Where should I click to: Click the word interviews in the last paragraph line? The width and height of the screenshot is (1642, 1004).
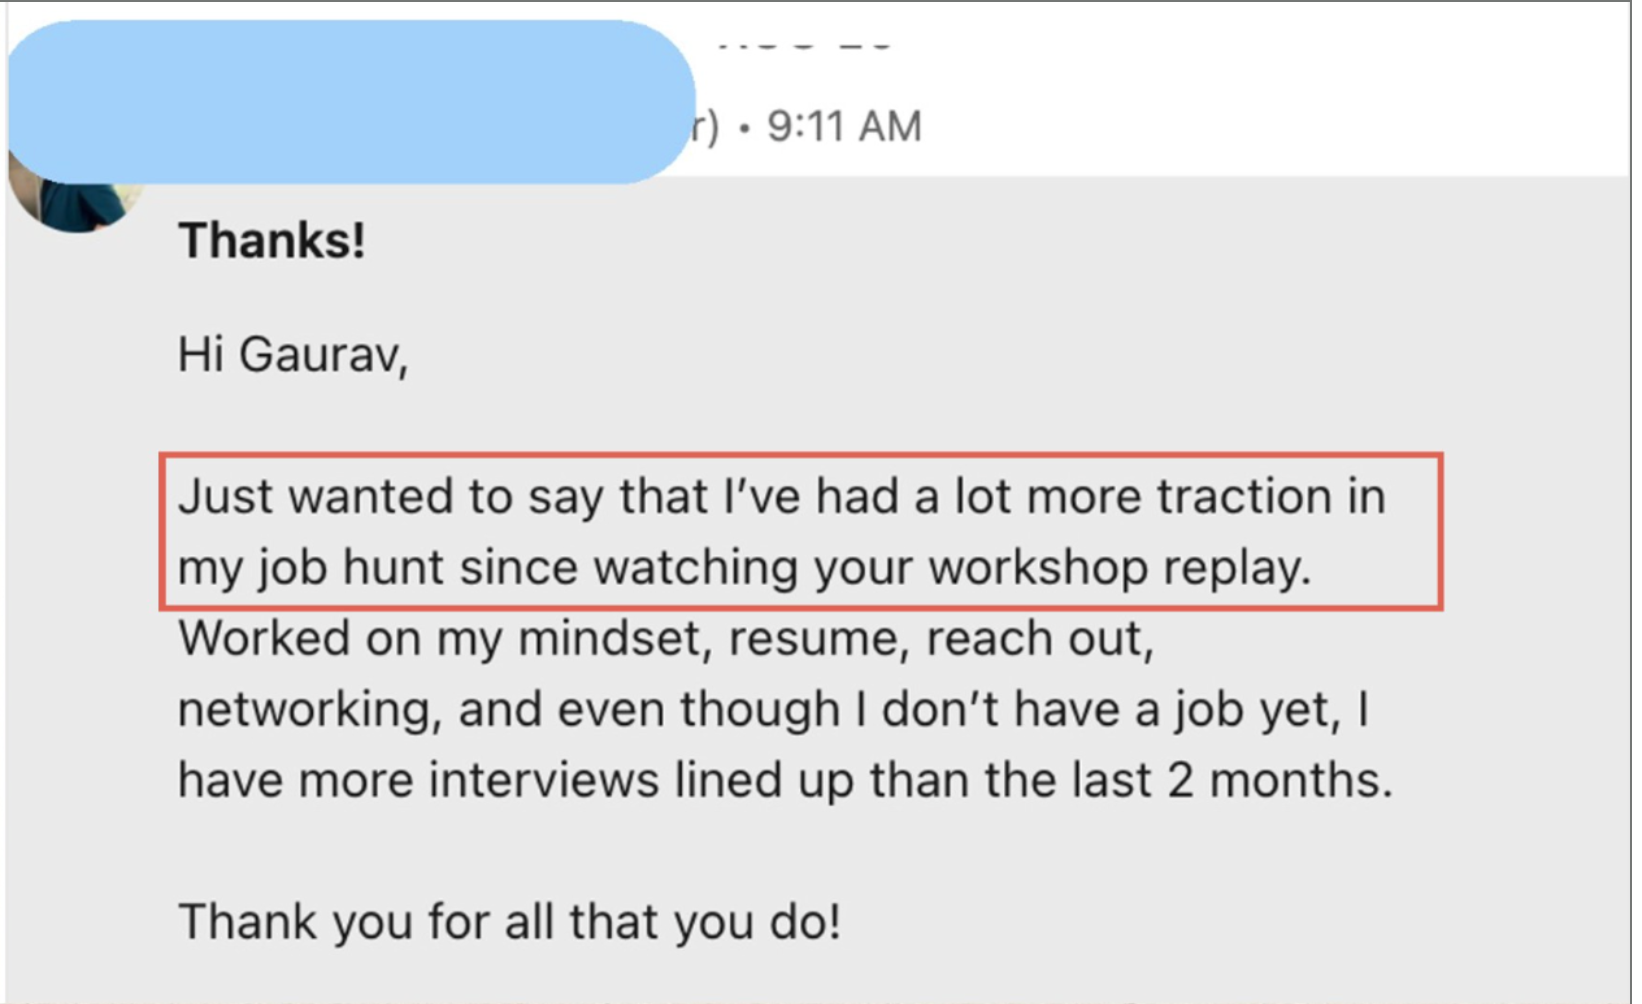click(x=544, y=780)
